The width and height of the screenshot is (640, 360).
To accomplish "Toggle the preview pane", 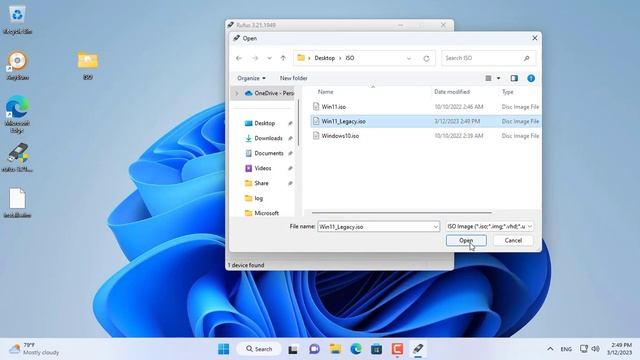I will 514,78.
